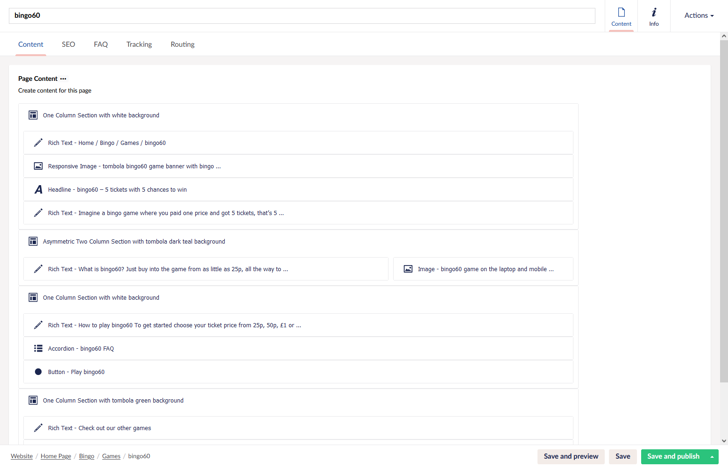Go to Bingo in the breadcrumb
This screenshot has width=728, height=467.
pos(86,456)
